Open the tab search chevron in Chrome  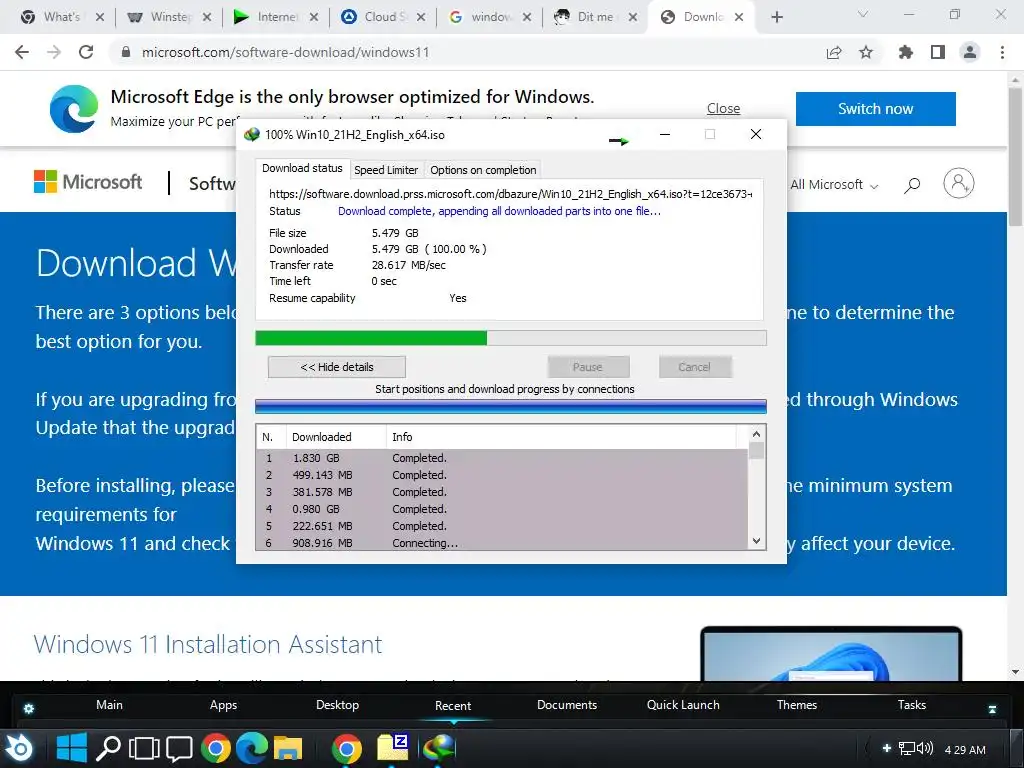click(863, 14)
